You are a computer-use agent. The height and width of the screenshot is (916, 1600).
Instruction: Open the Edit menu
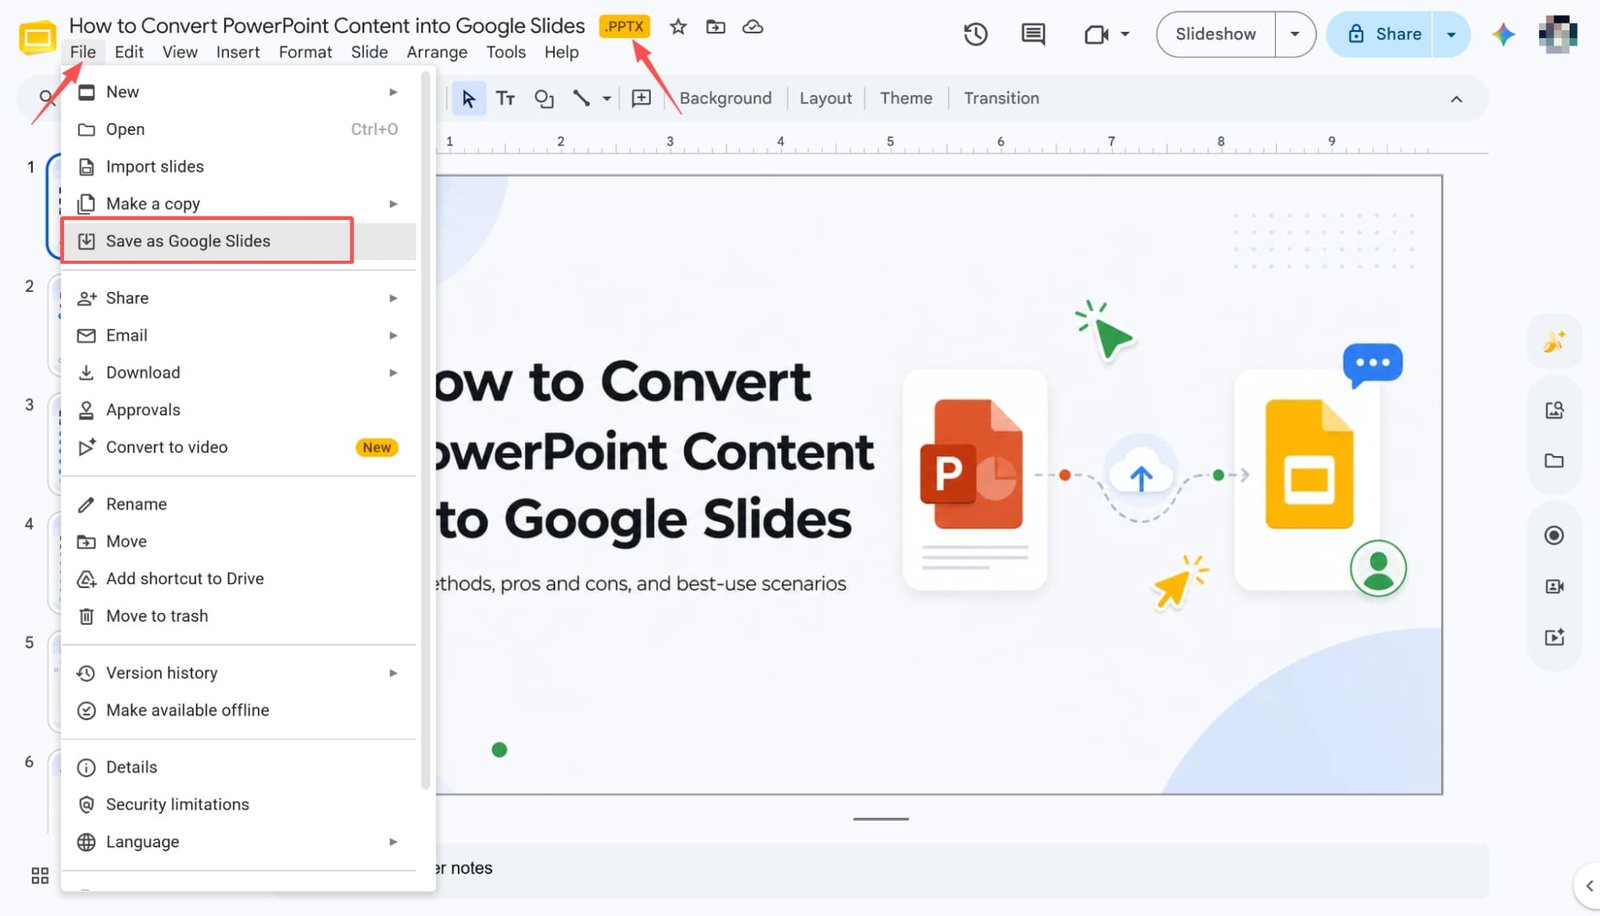pos(129,52)
